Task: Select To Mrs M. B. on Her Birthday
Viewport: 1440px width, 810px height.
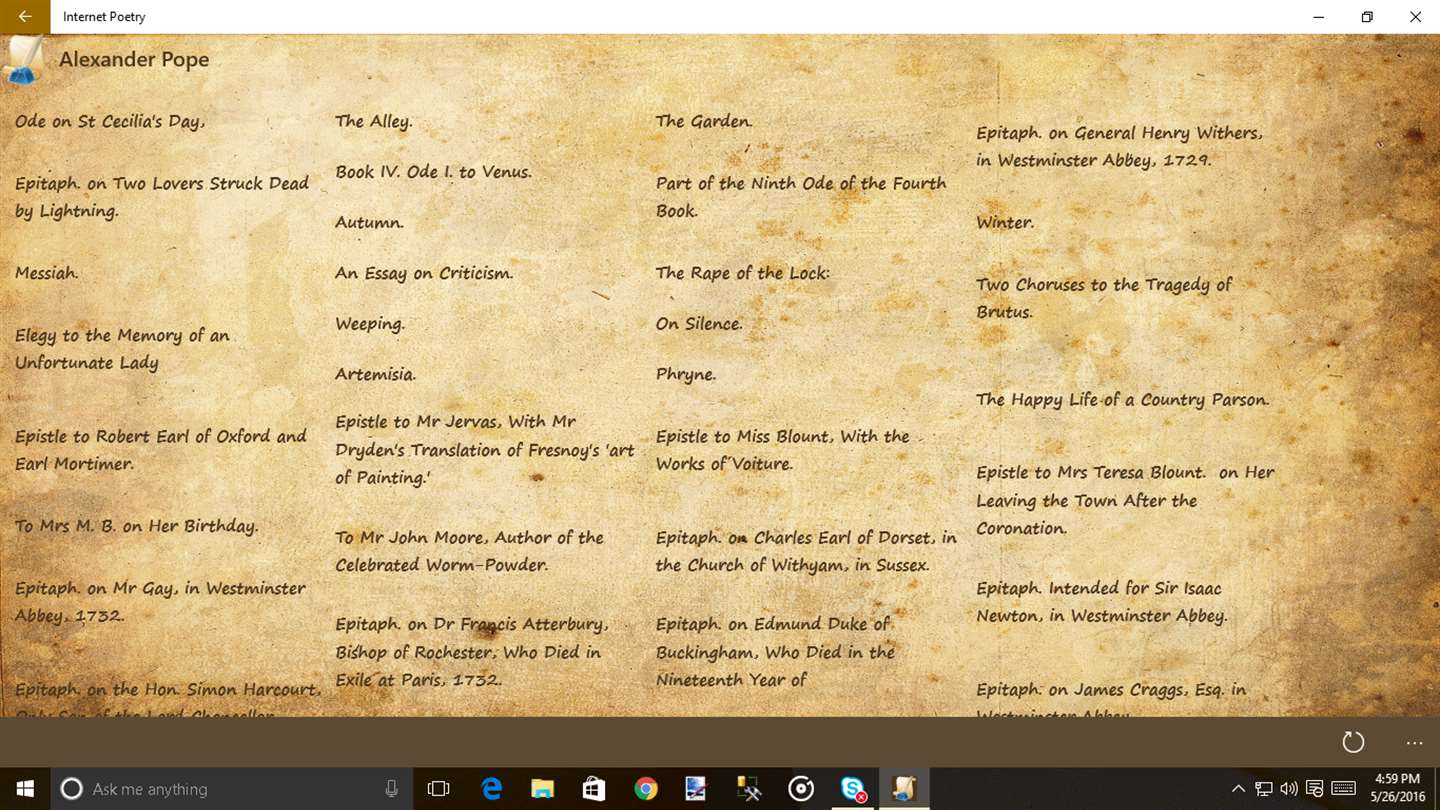Action: (x=136, y=526)
